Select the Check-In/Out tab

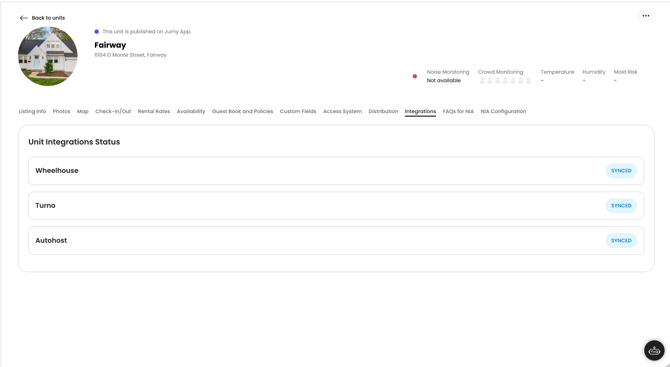[113, 112]
